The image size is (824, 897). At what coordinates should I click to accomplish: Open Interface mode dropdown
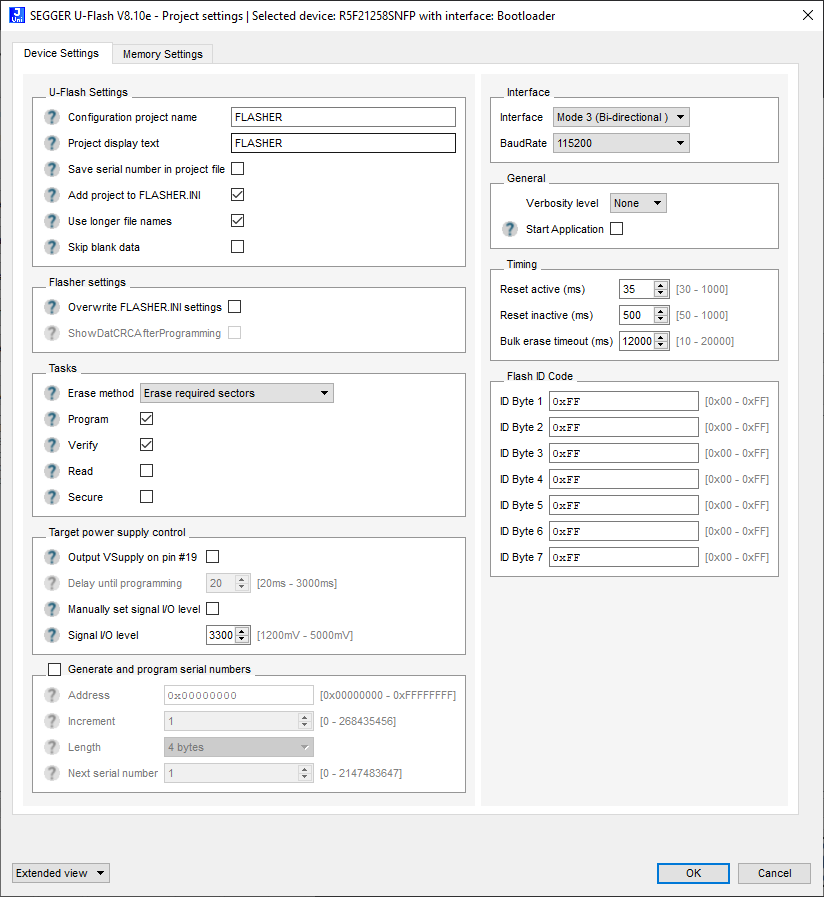click(621, 117)
